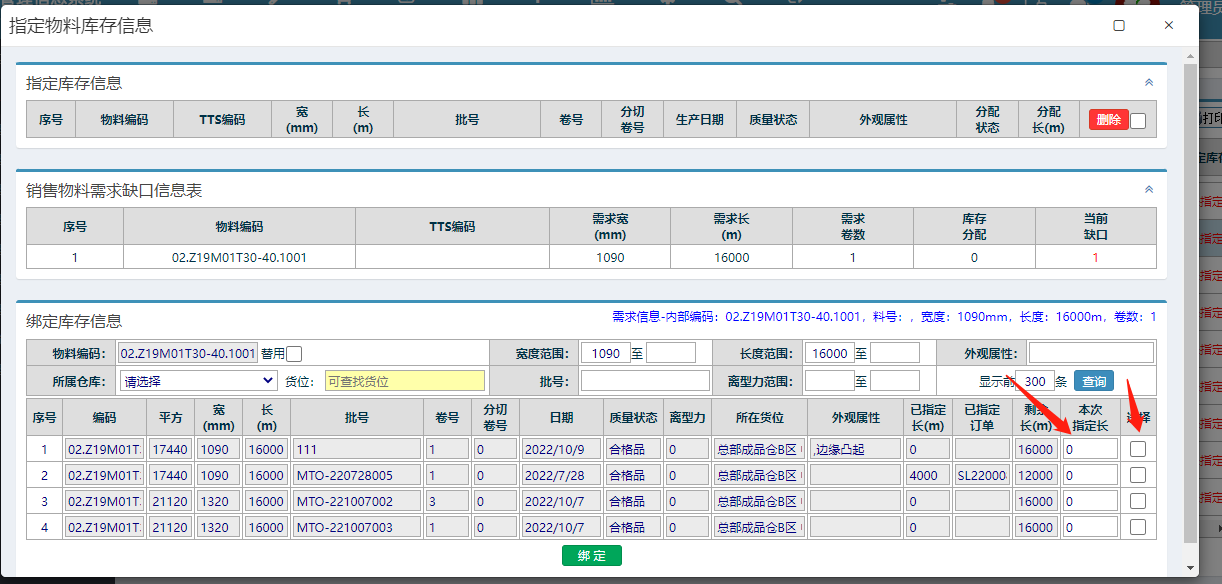The width and height of the screenshot is (1222, 584).
Task: Open the 所属仓库 dropdown
Action: pyautogui.click(x=198, y=381)
